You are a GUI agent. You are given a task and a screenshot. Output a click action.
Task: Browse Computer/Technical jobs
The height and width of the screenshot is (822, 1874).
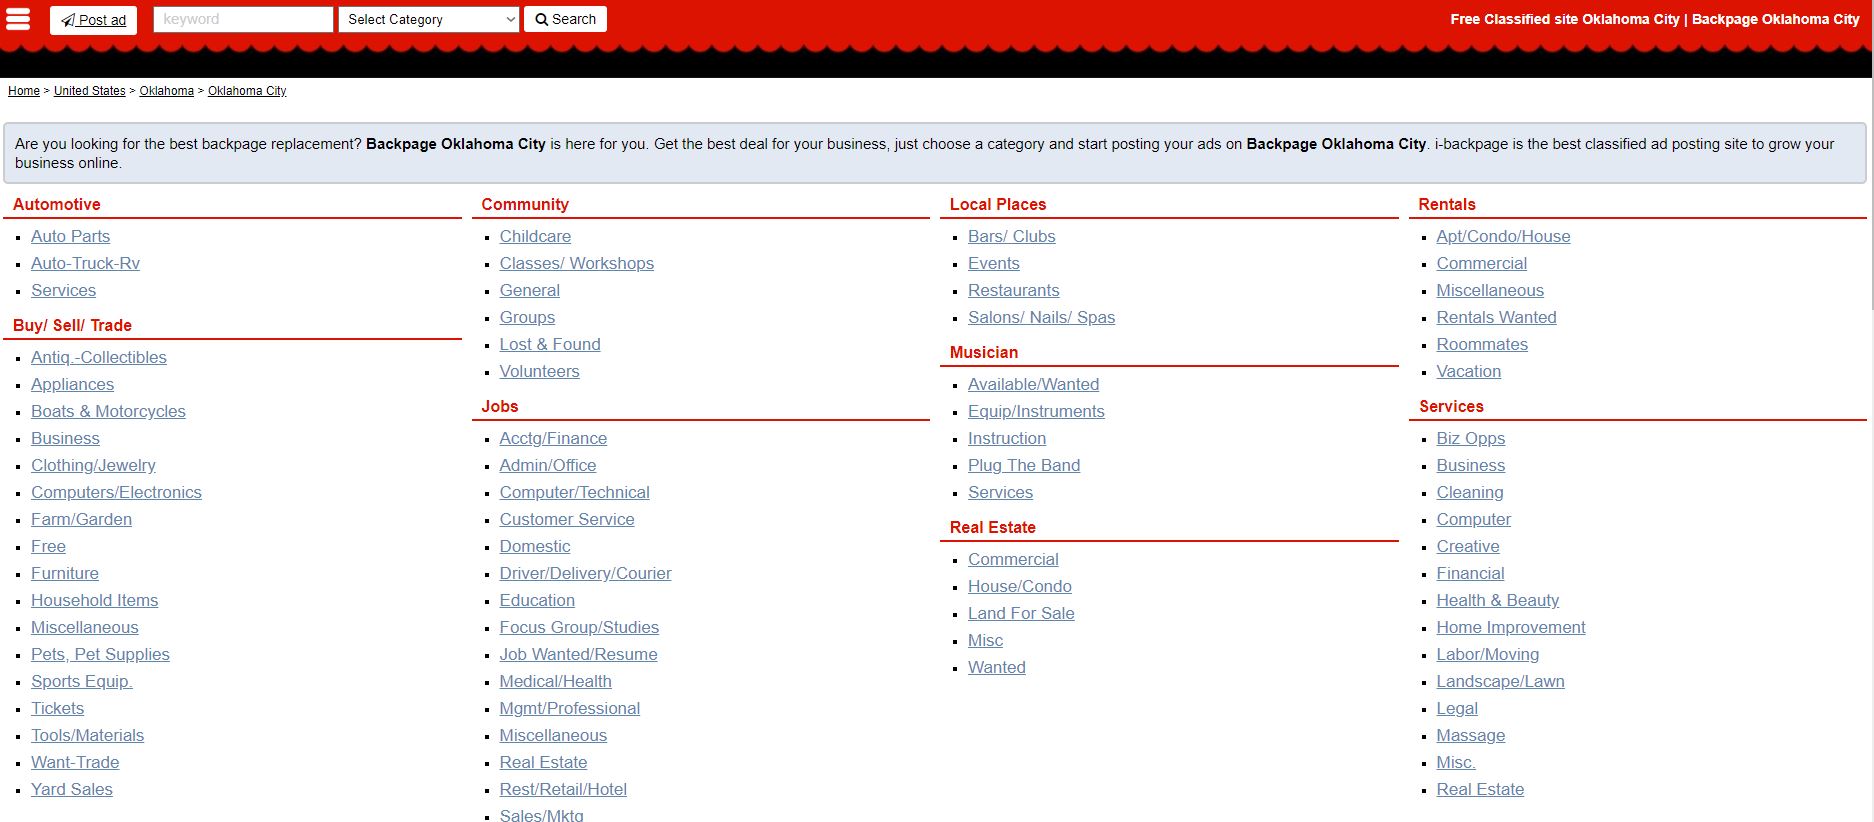point(575,492)
